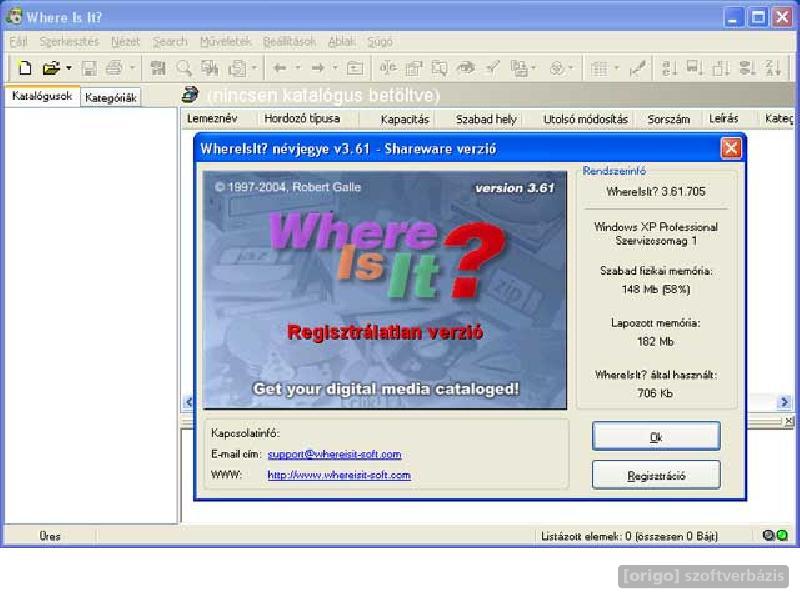
Task: Open the Ablak menu
Action: pos(341,42)
